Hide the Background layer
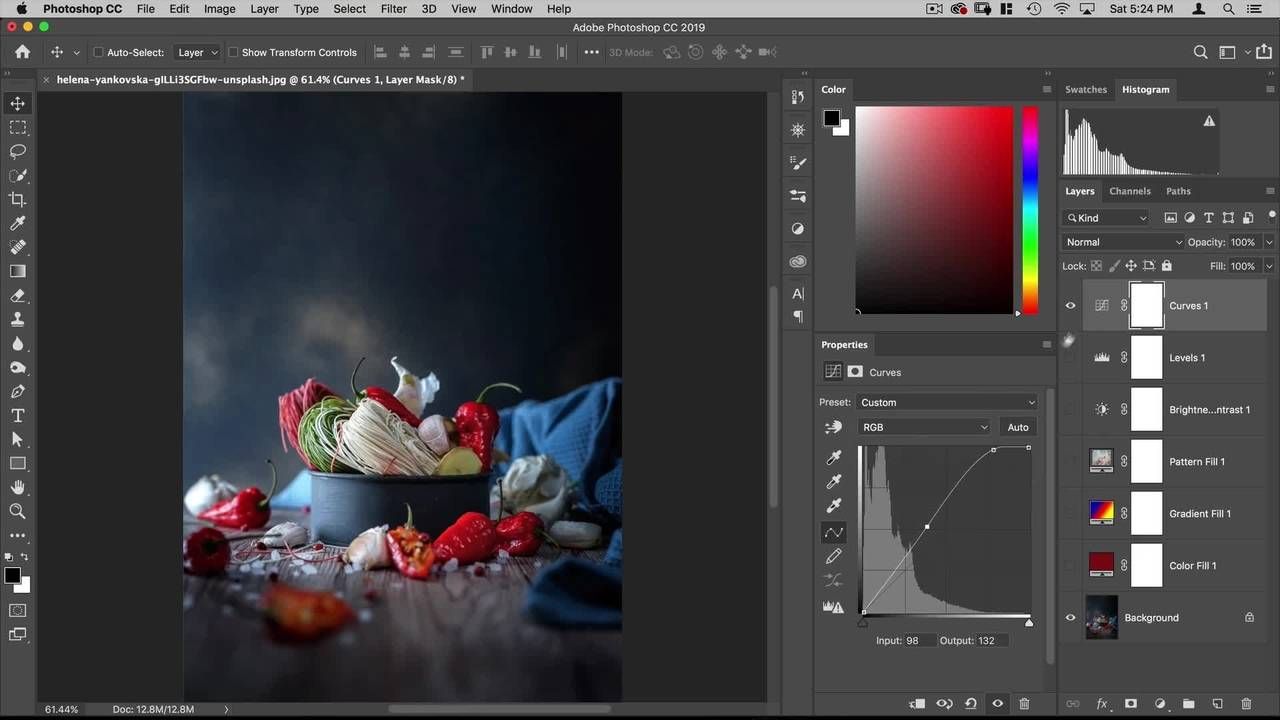1280x720 pixels. [1070, 618]
